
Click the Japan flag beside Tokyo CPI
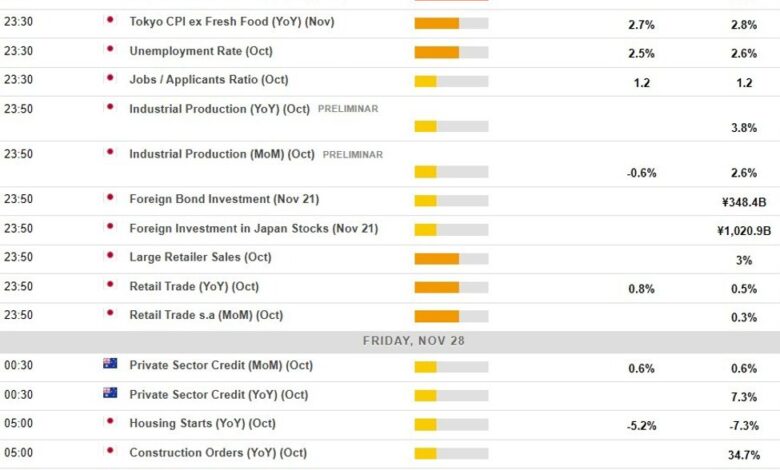pyautogui.click(x=110, y=20)
